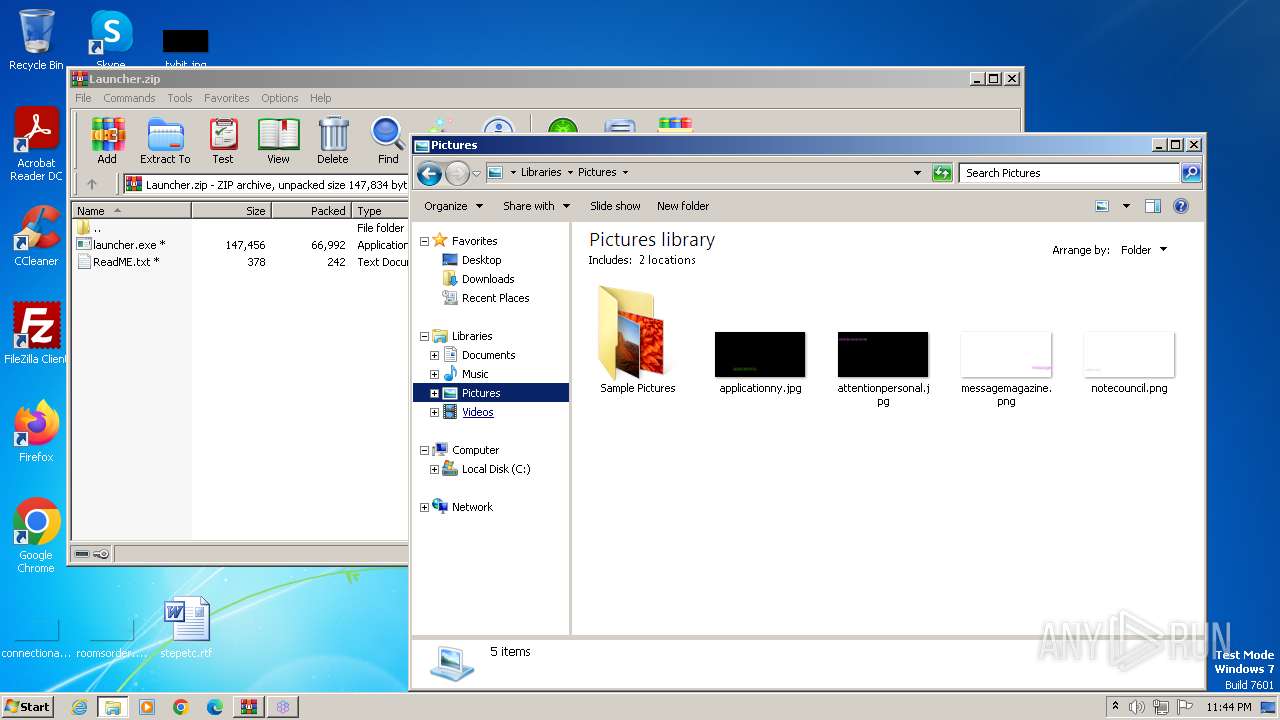Open the File menu in WinRAR

coord(83,98)
